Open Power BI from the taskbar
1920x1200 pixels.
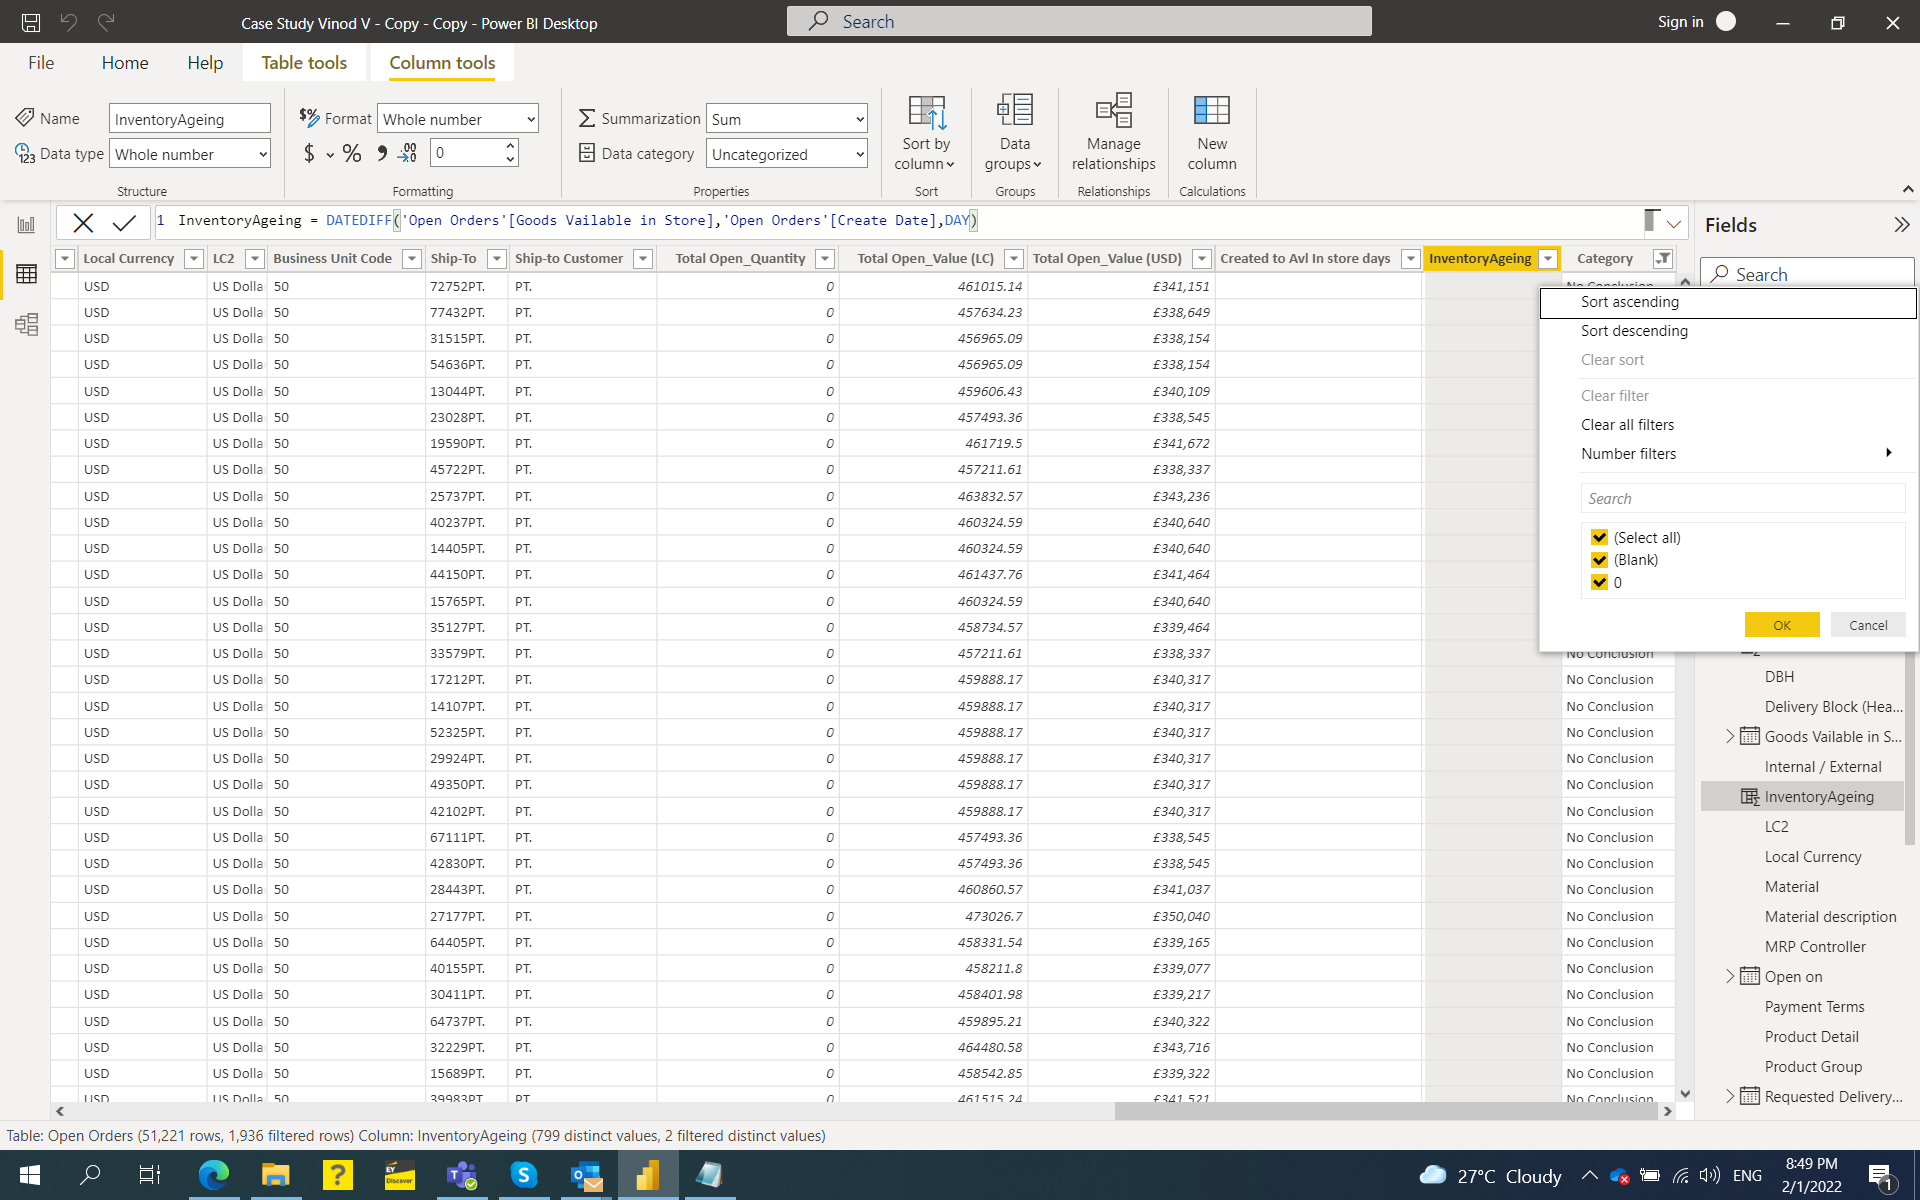click(x=648, y=1175)
